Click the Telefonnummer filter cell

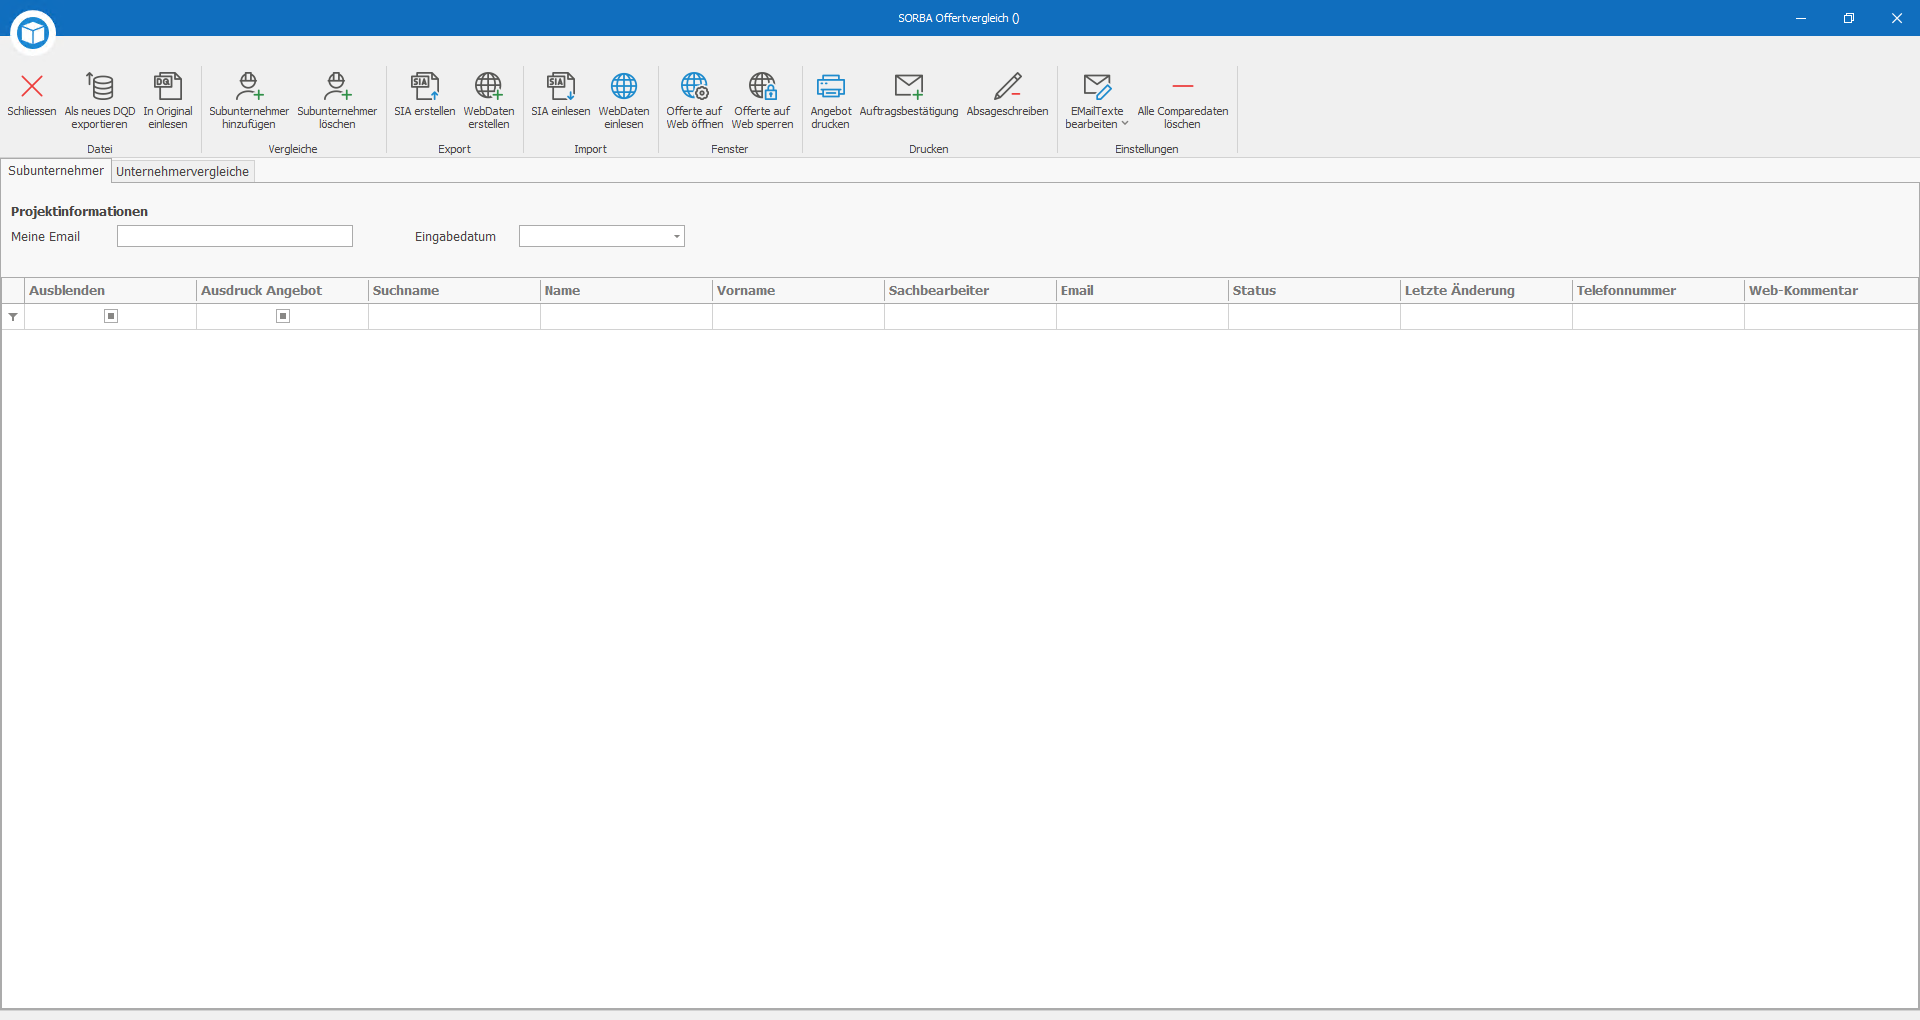[1658, 317]
